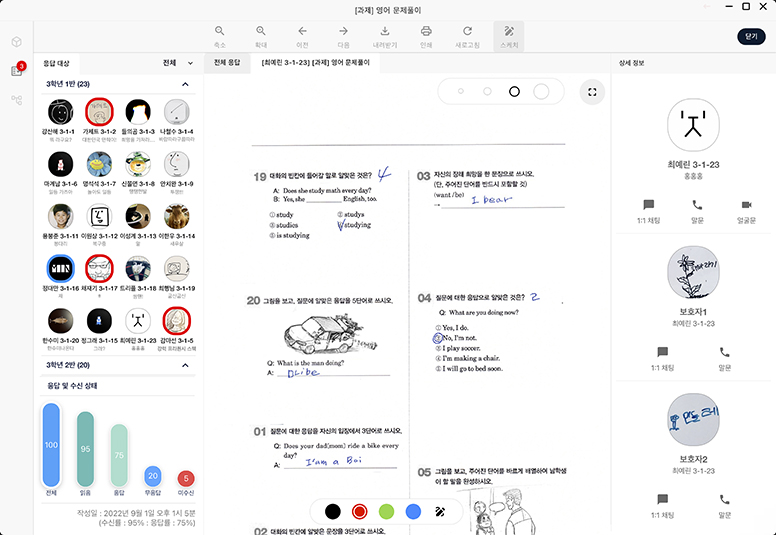This screenshot has width=776, height=535.
Task: Start video call (얼굴톡) with 최예린
Action: coord(746,210)
